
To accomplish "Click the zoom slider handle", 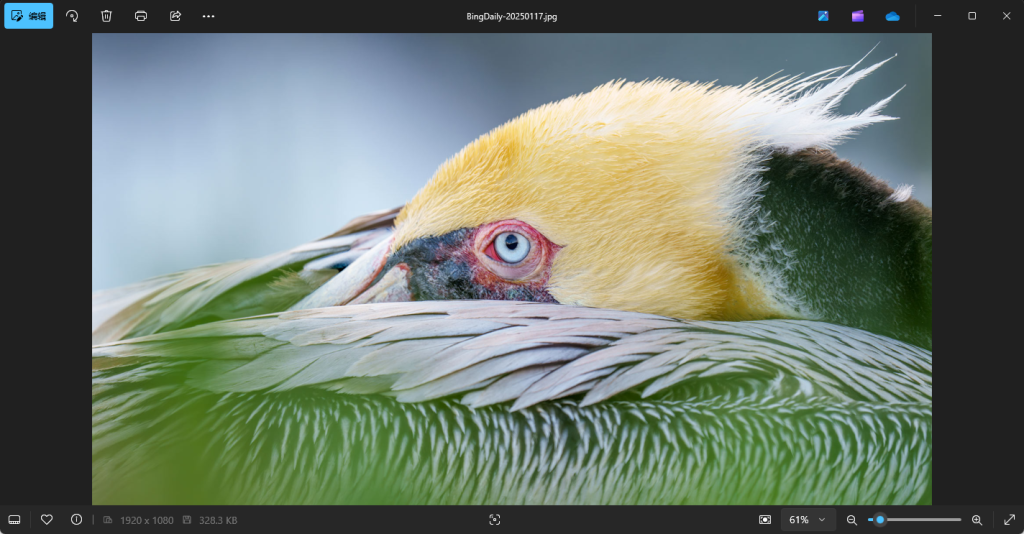I will point(880,520).
